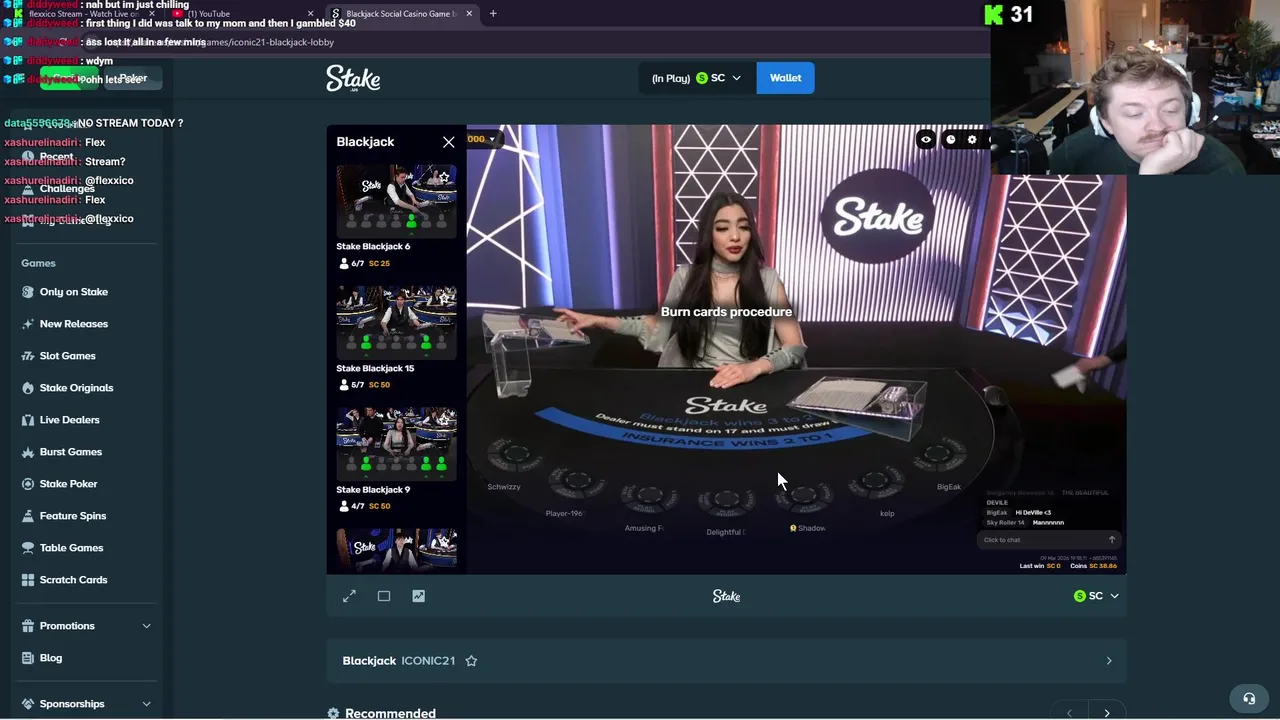Close the Blackjack tables side panel

pyautogui.click(x=448, y=142)
